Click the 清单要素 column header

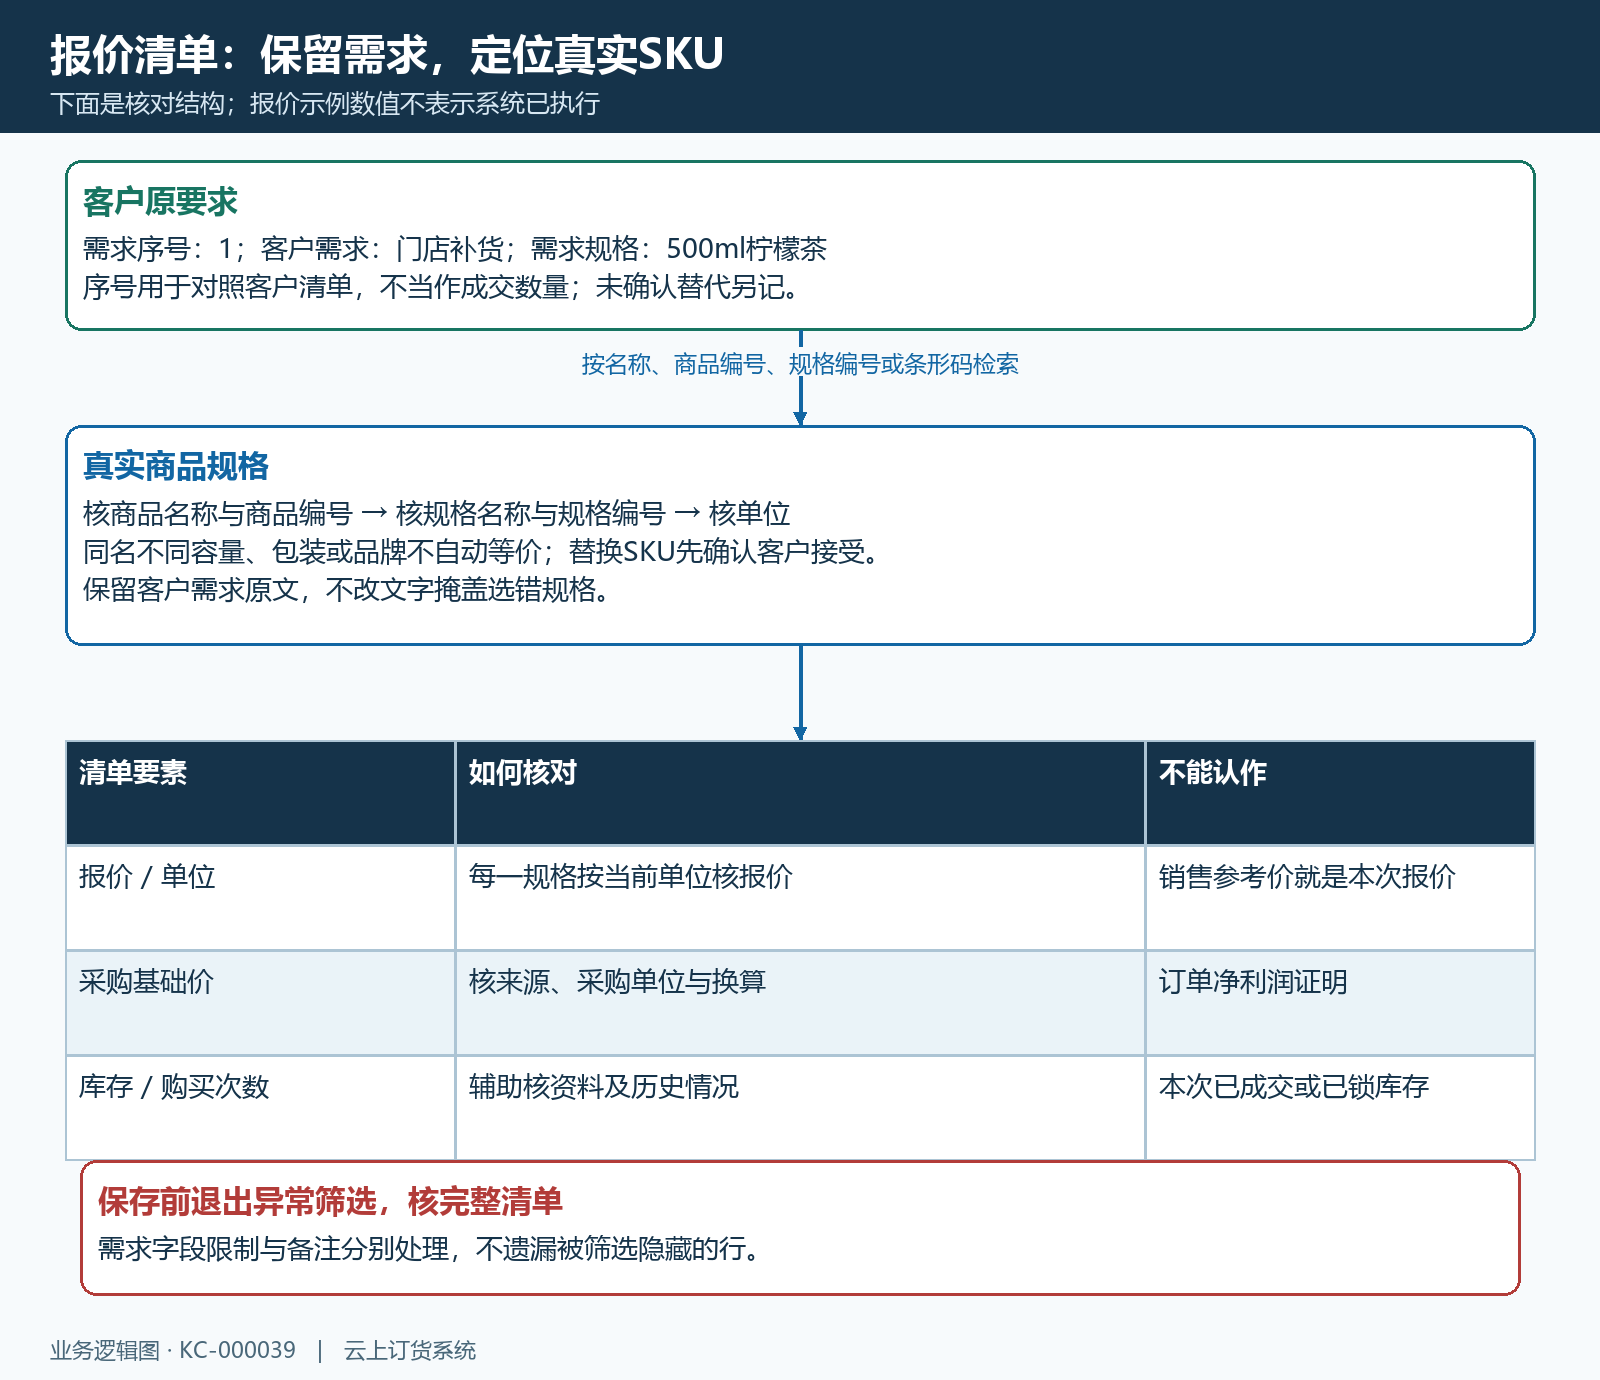point(261,793)
